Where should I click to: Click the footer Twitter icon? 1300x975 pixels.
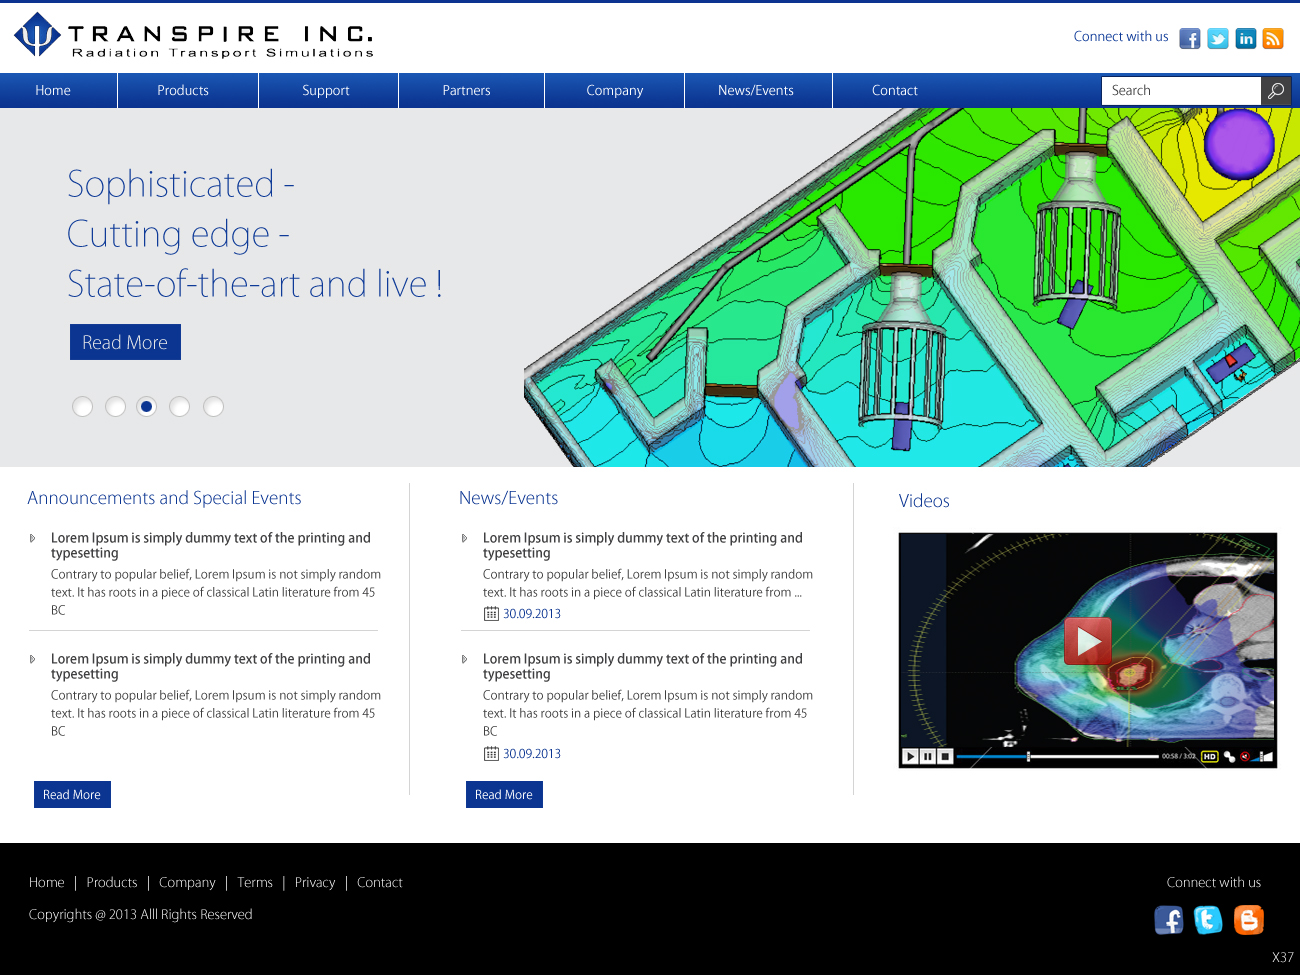[x=1208, y=919]
